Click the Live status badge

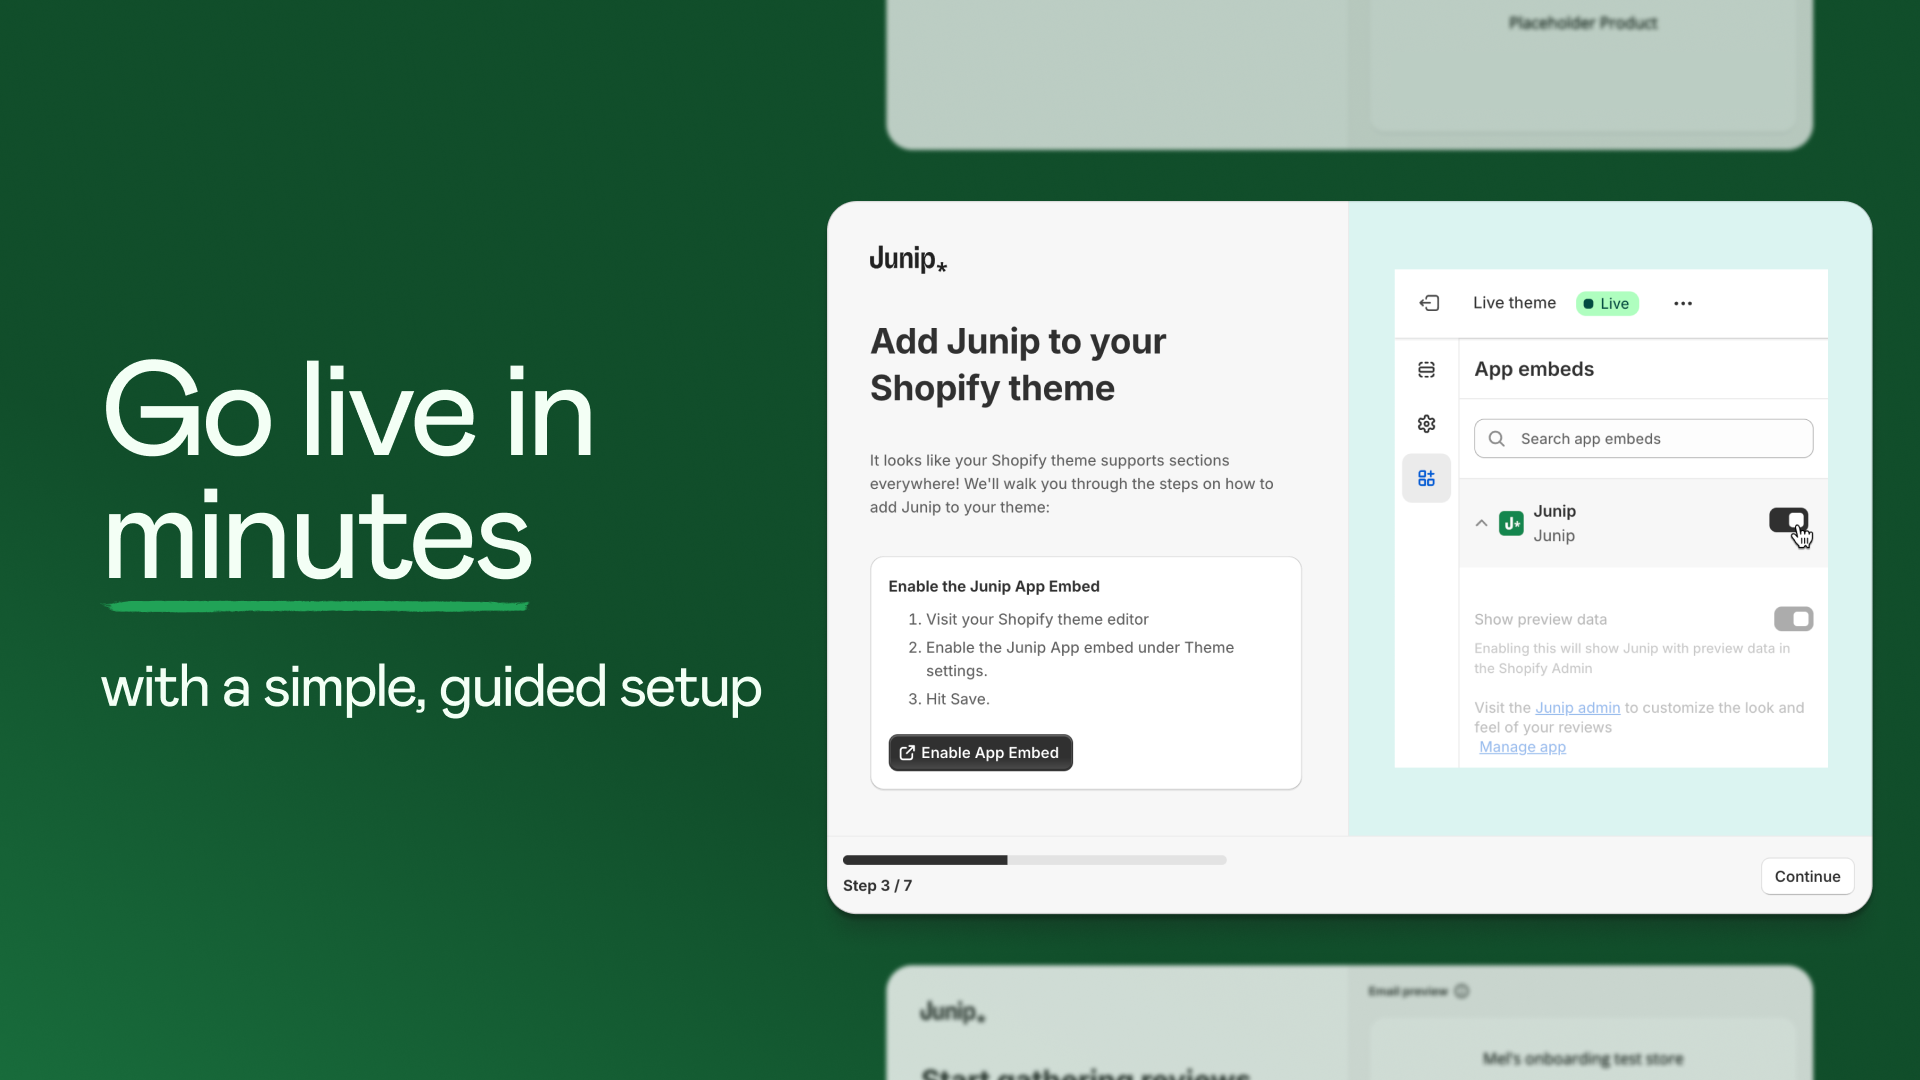[1607, 304]
